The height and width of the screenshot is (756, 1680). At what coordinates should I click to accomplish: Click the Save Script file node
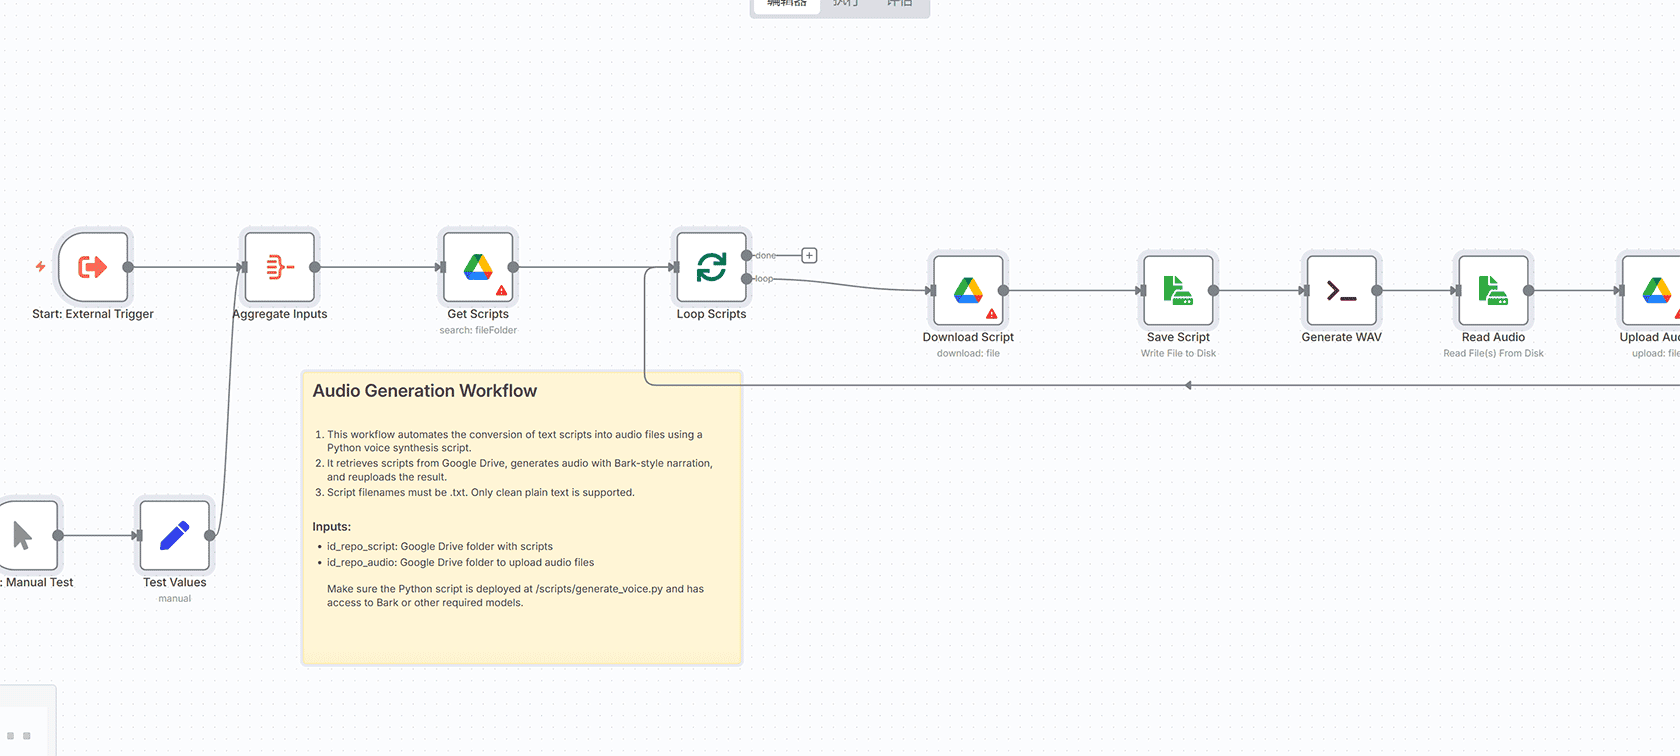1178,291
